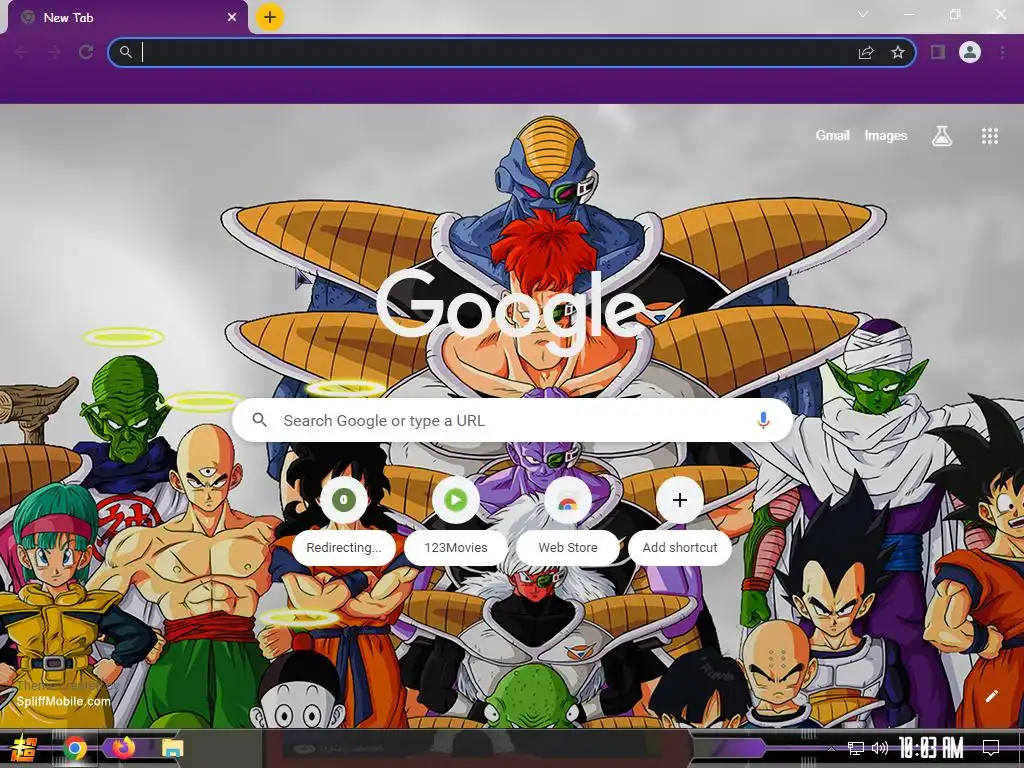Image resolution: width=1024 pixels, height=768 pixels.
Task: Click the 10:03 AM clock
Action: [x=931, y=748]
